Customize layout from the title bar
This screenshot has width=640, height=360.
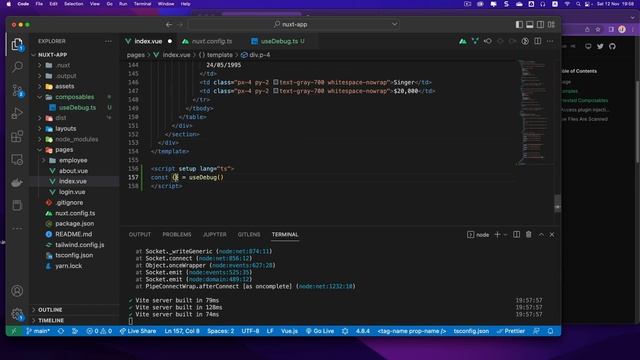click(551, 24)
